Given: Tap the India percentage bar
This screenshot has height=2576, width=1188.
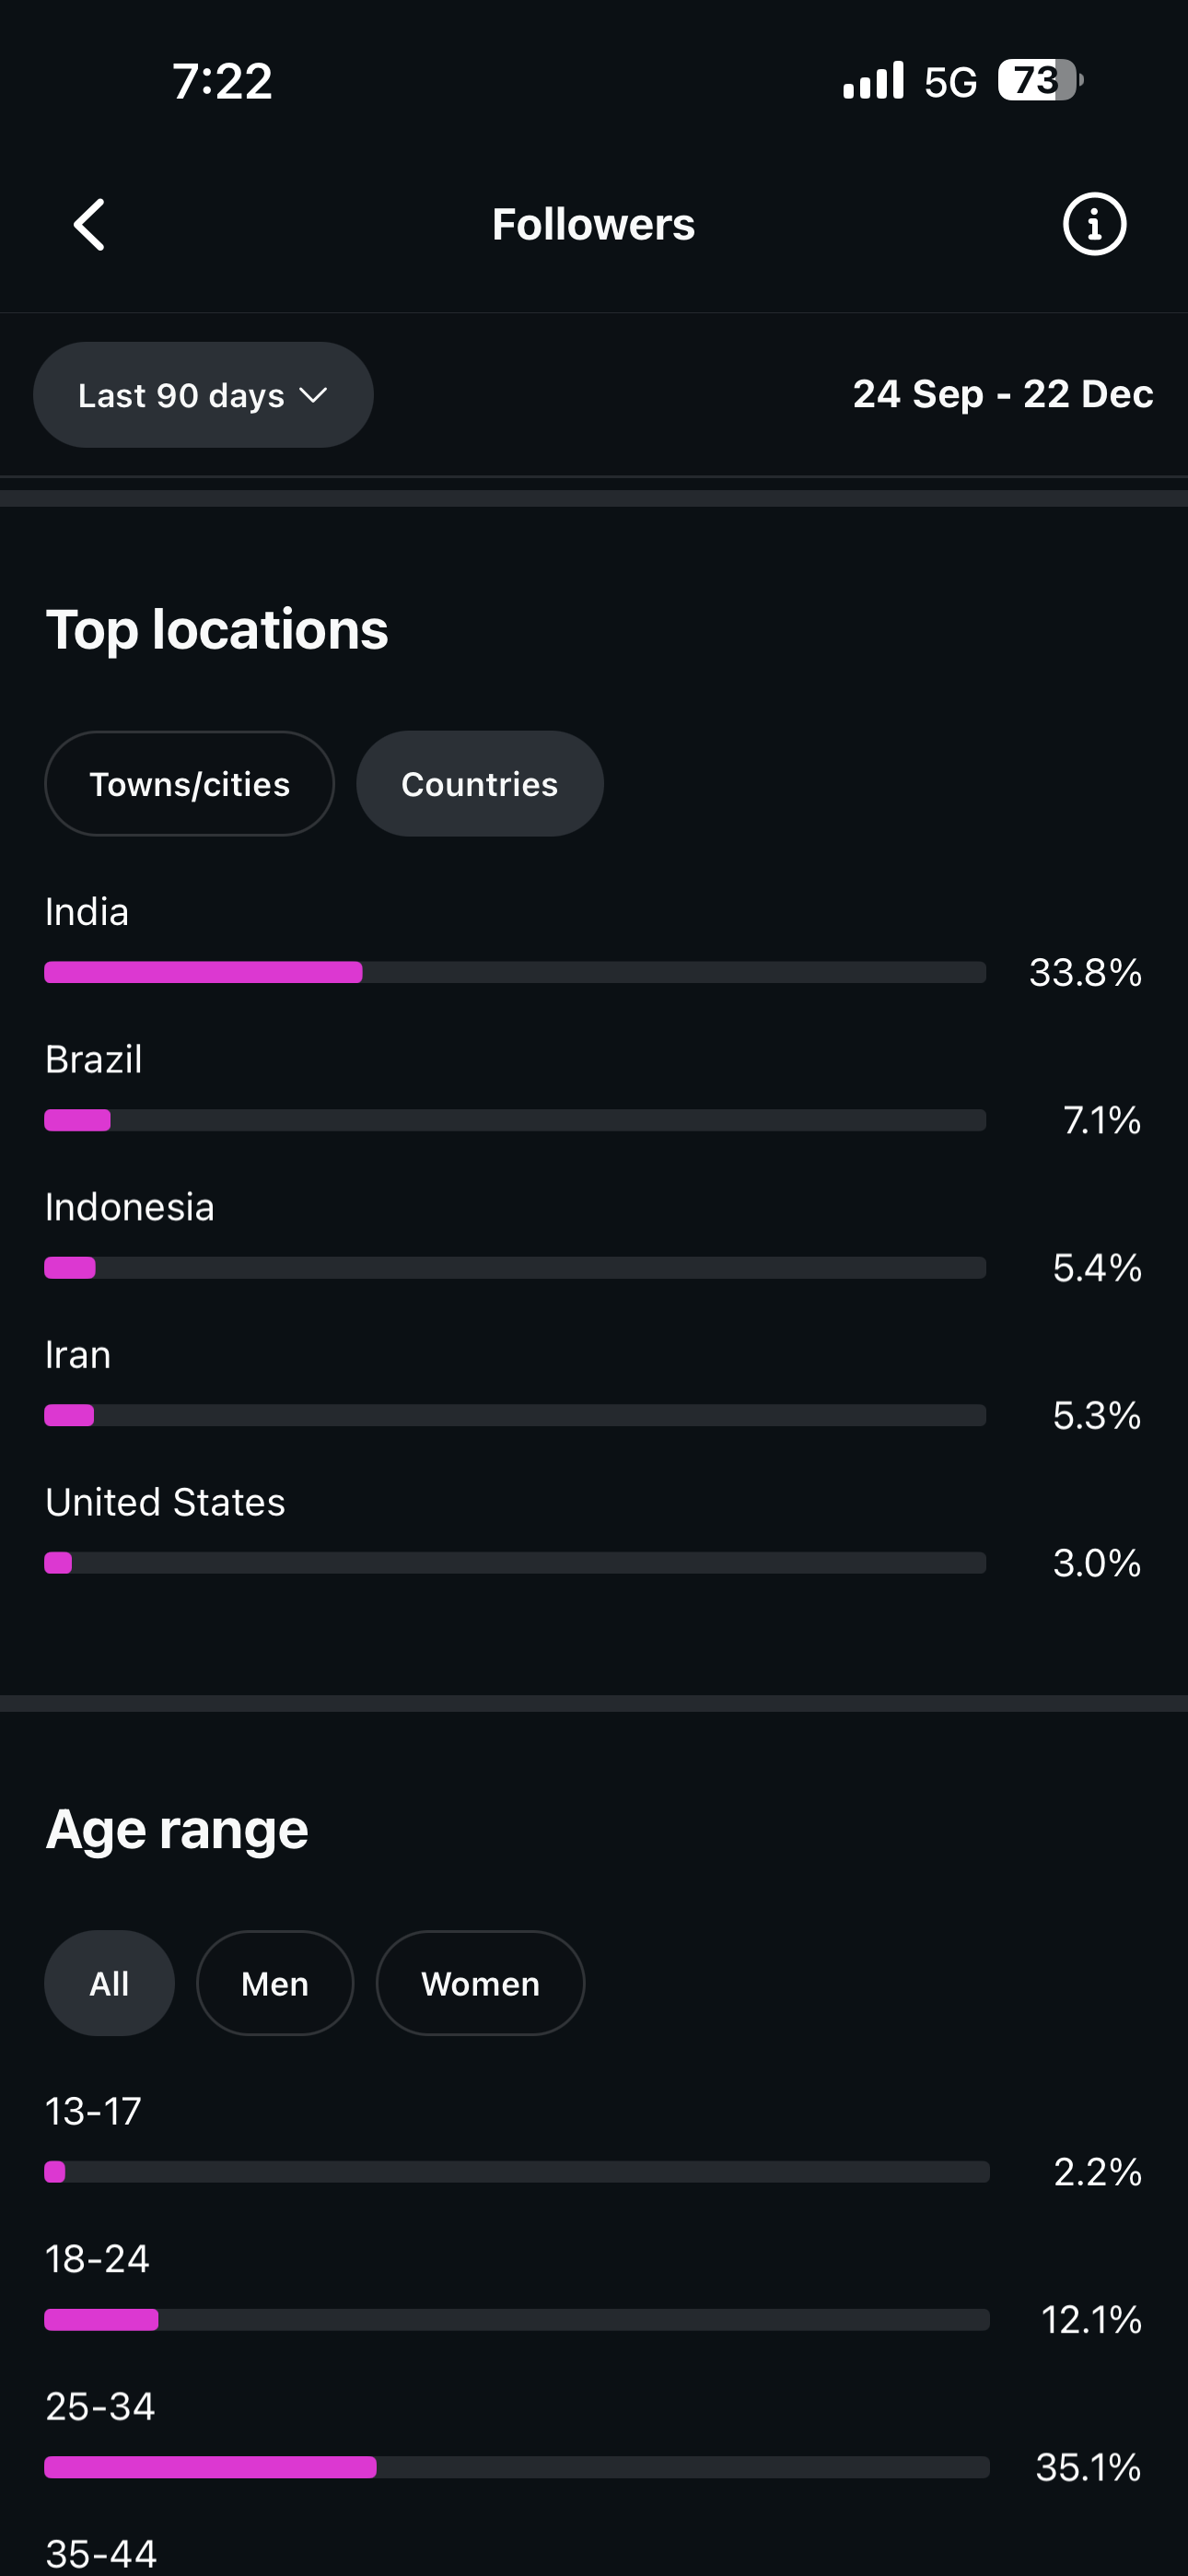Looking at the screenshot, I should click(x=515, y=972).
